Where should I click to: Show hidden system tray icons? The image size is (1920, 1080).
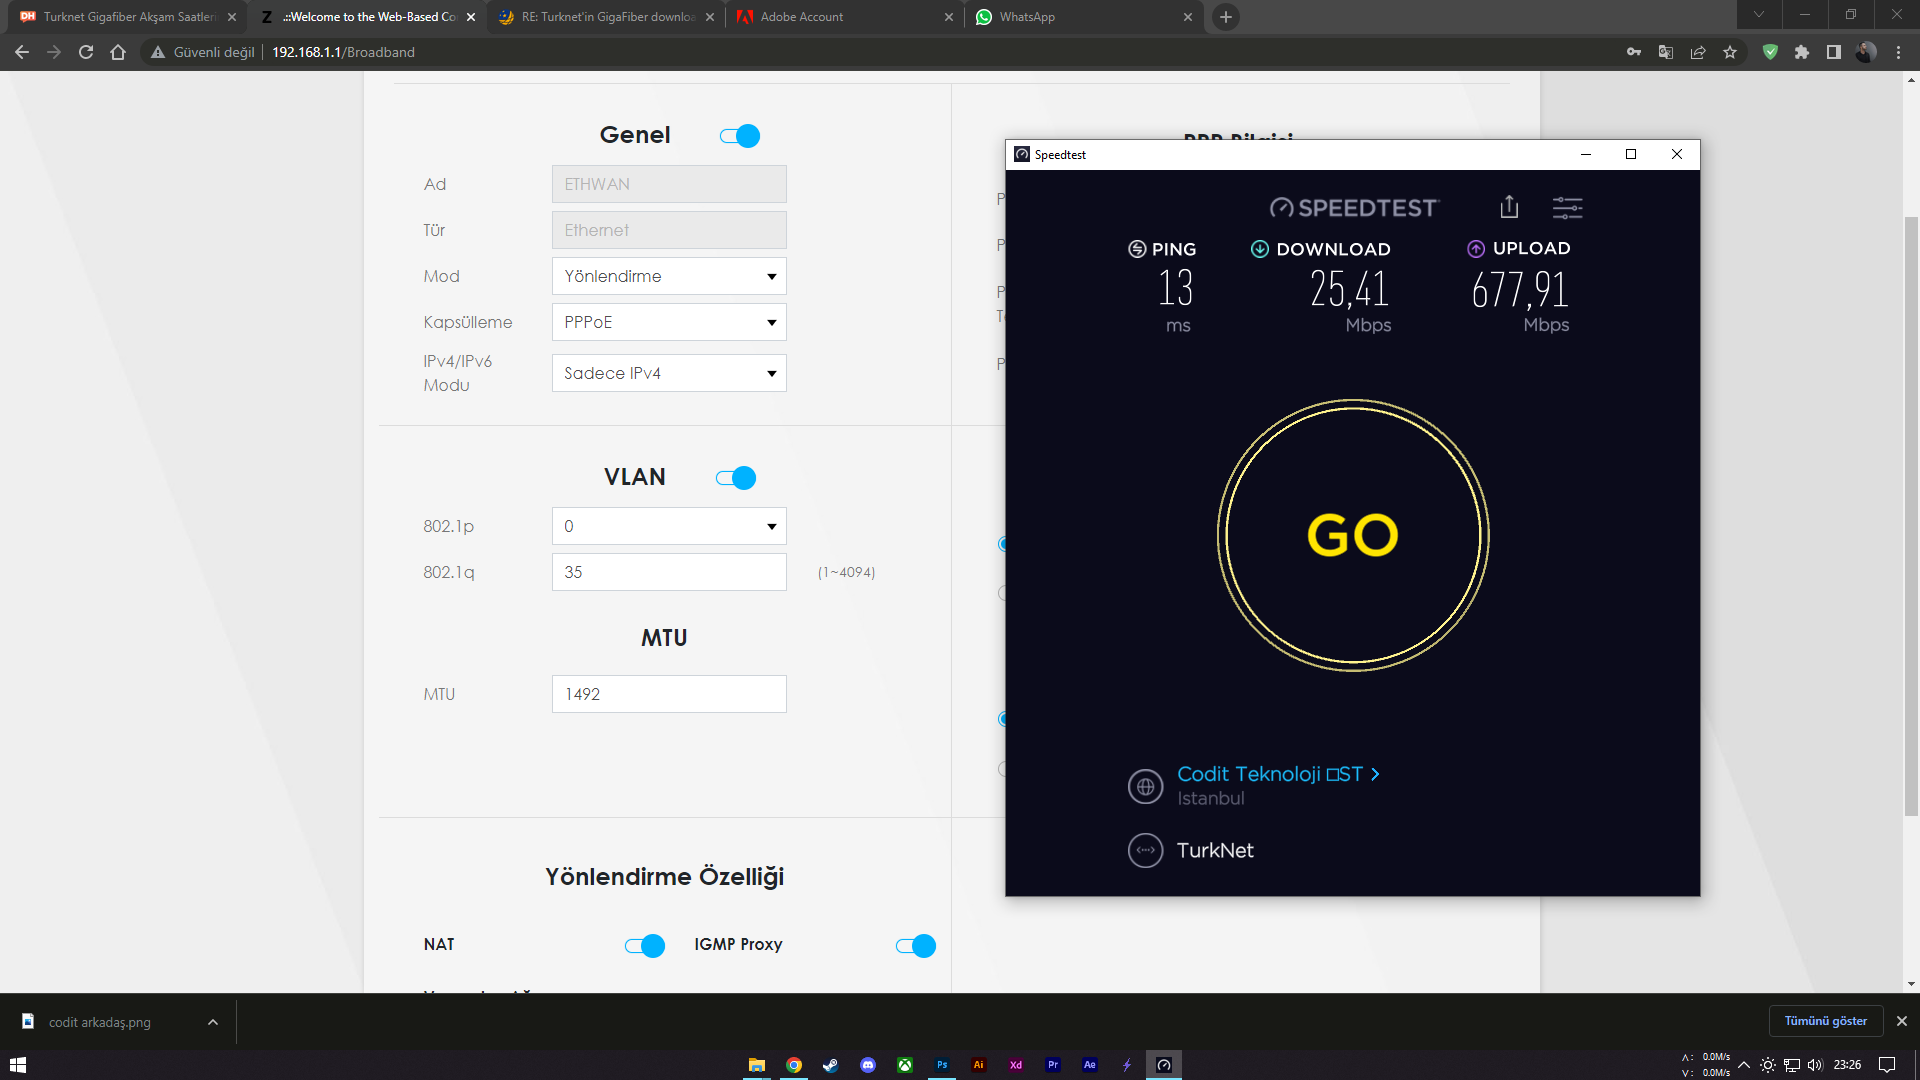[x=1744, y=1065]
